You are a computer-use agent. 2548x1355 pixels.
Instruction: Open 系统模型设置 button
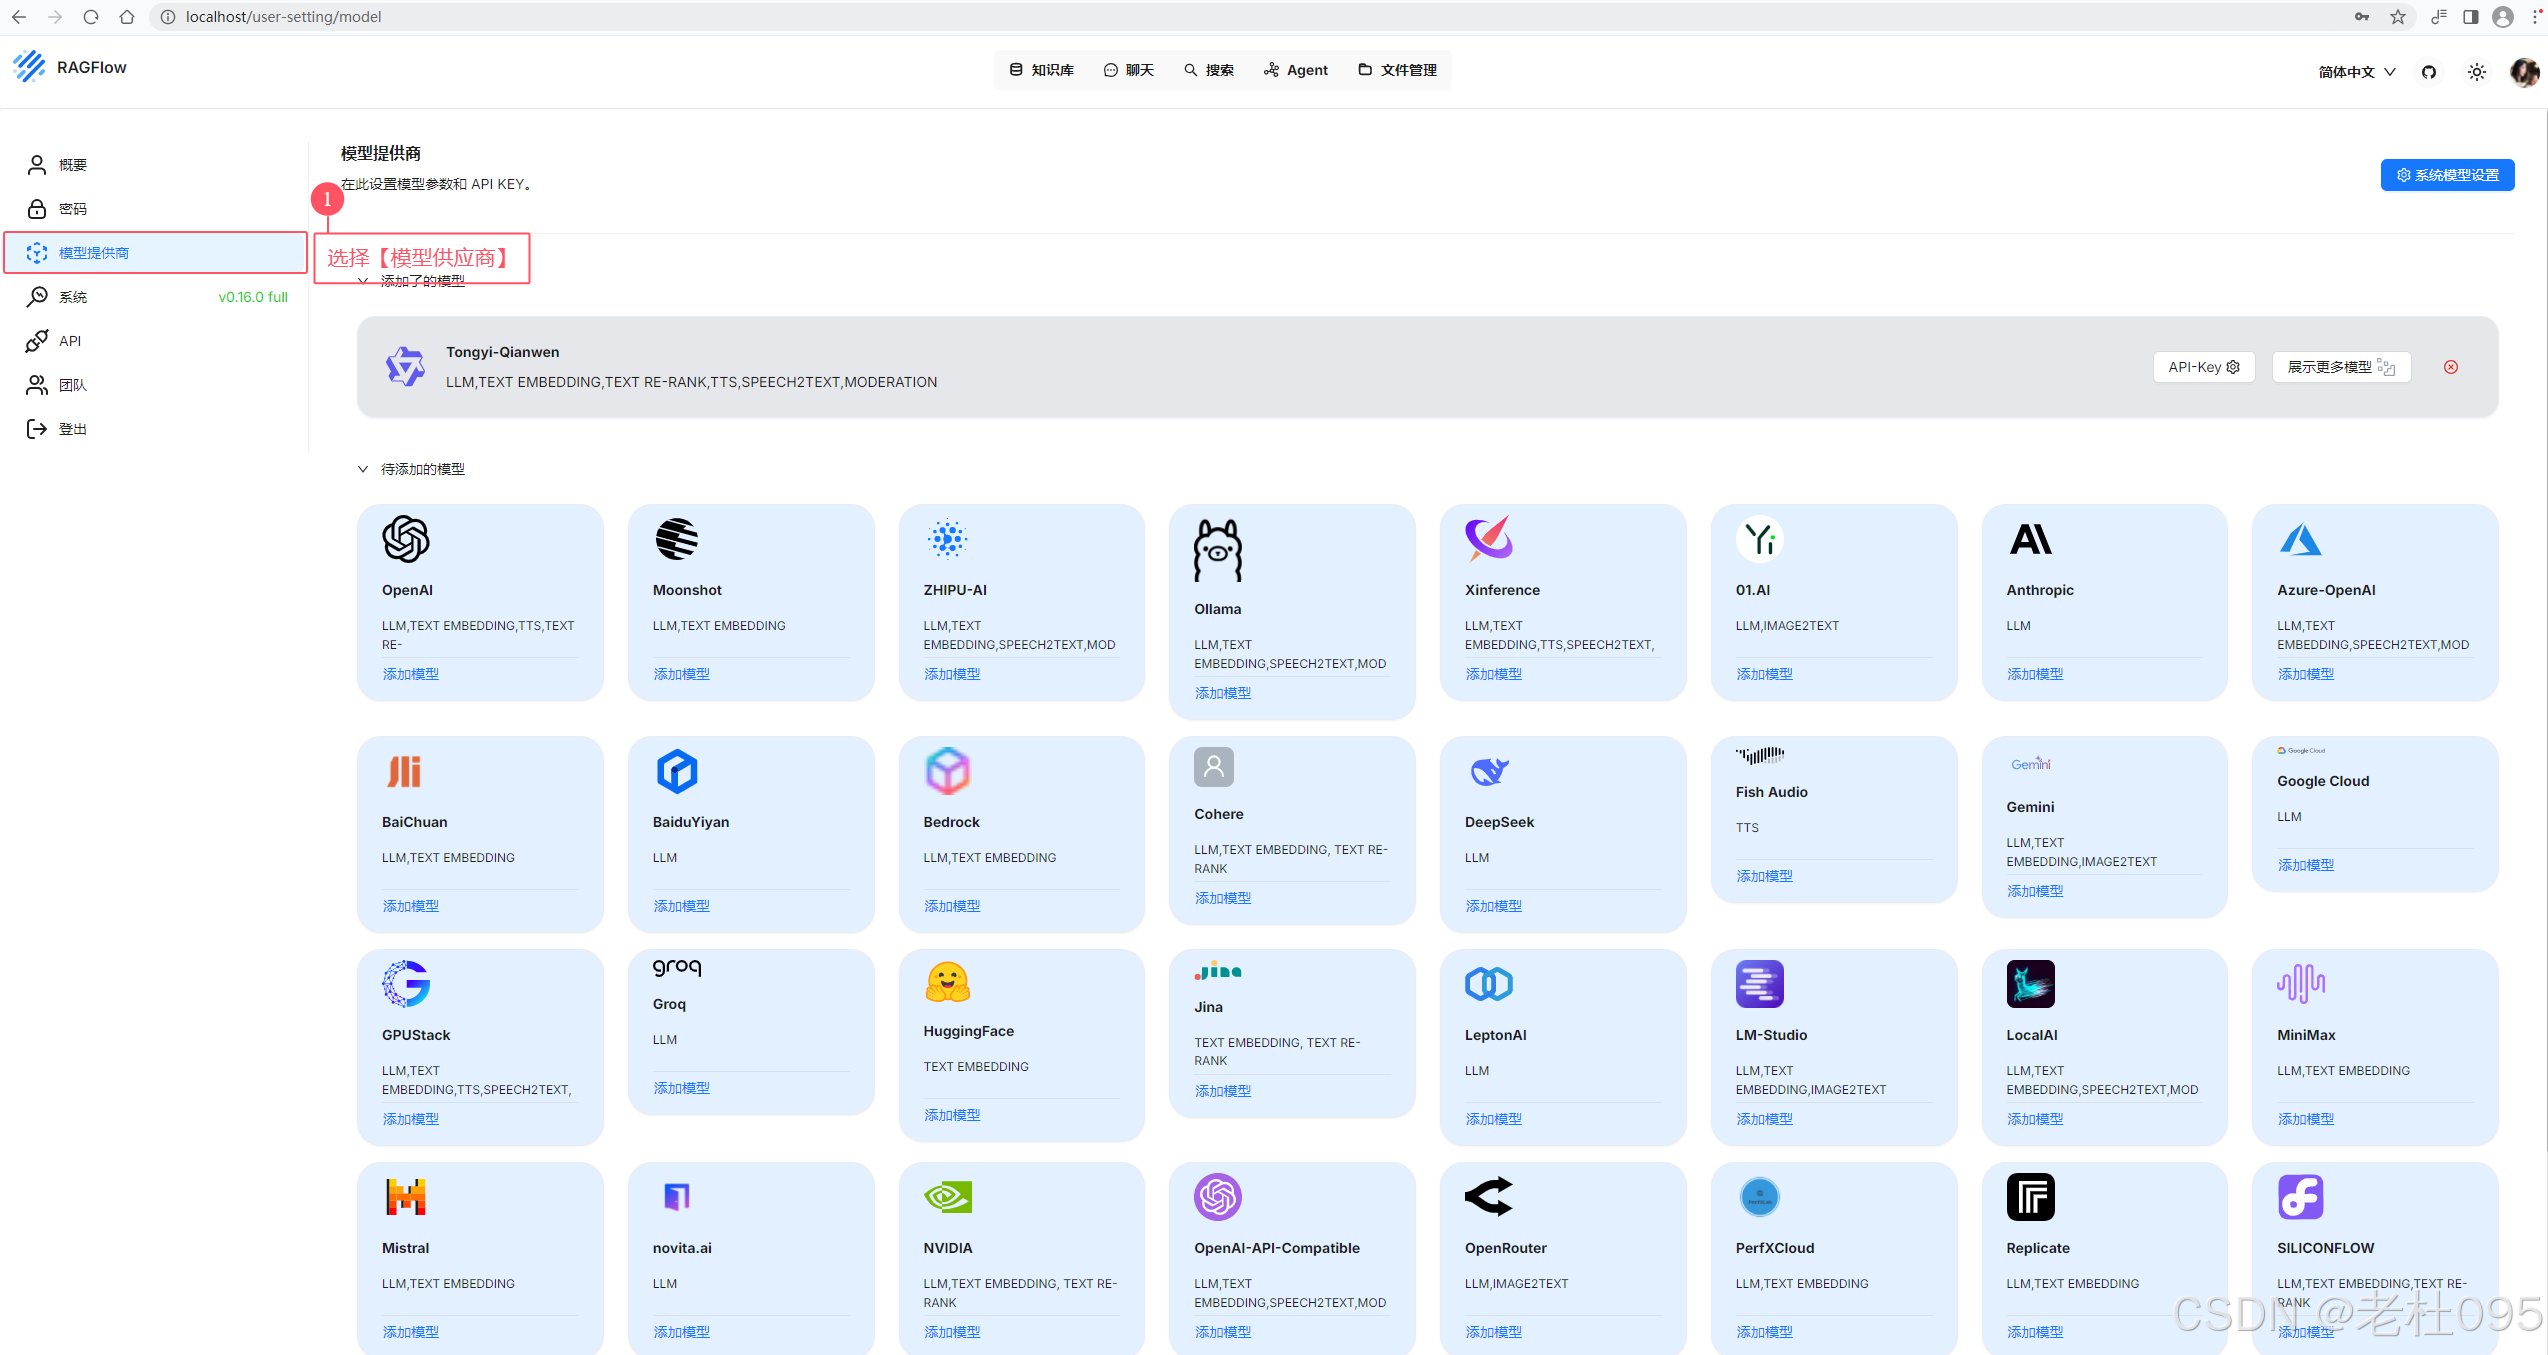(2446, 175)
